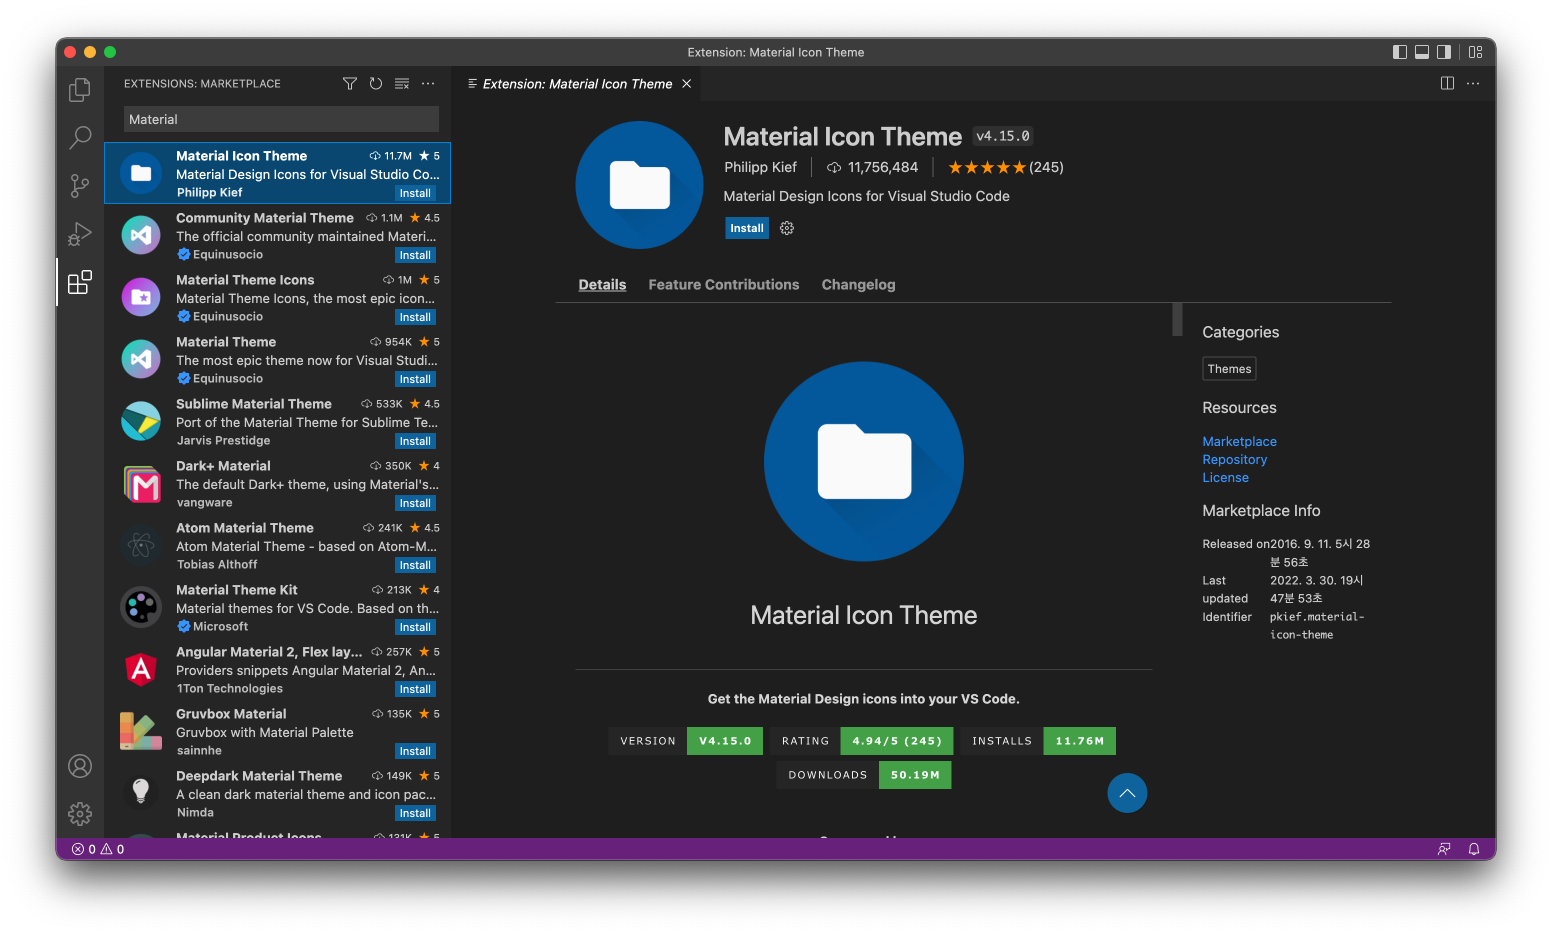The width and height of the screenshot is (1552, 934).
Task: Toggle secondary side bar layout icon
Action: [x=1444, y=52]
